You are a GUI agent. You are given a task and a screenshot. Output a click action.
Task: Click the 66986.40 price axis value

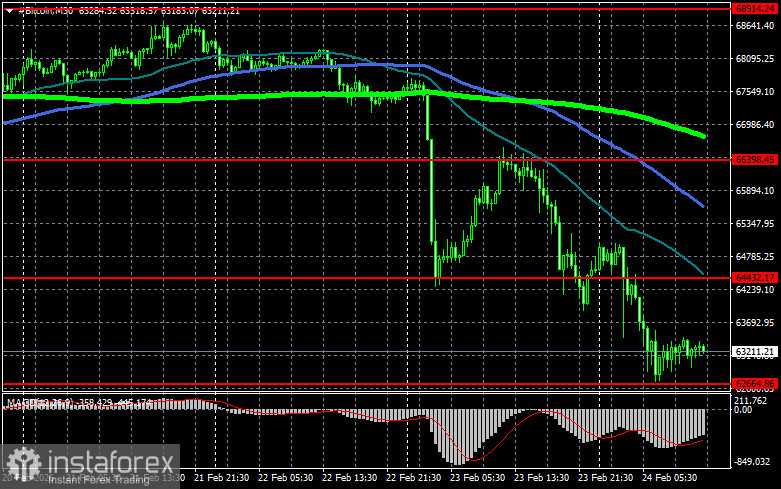tap(755, 124)
